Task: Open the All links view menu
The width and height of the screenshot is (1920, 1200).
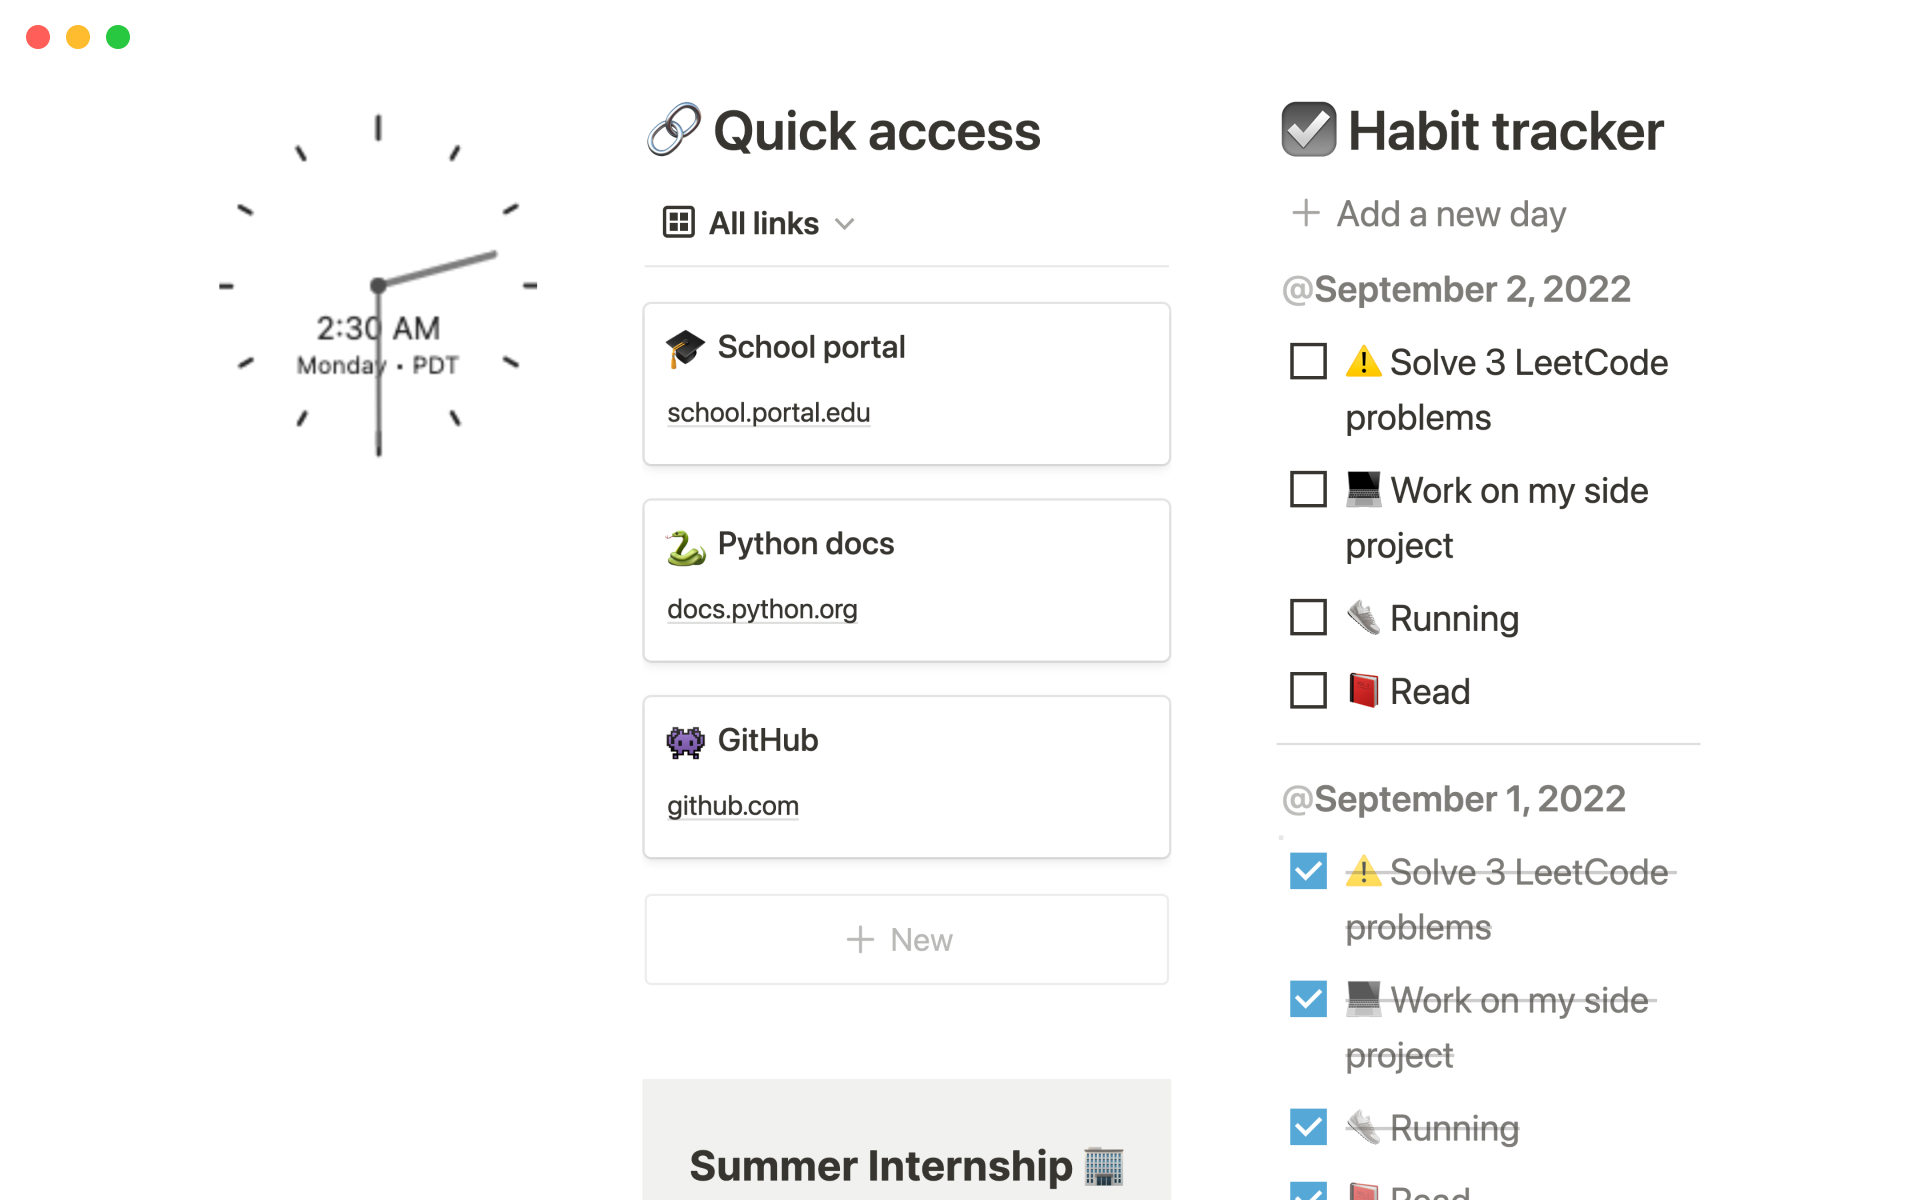Action: coord(763,223)
